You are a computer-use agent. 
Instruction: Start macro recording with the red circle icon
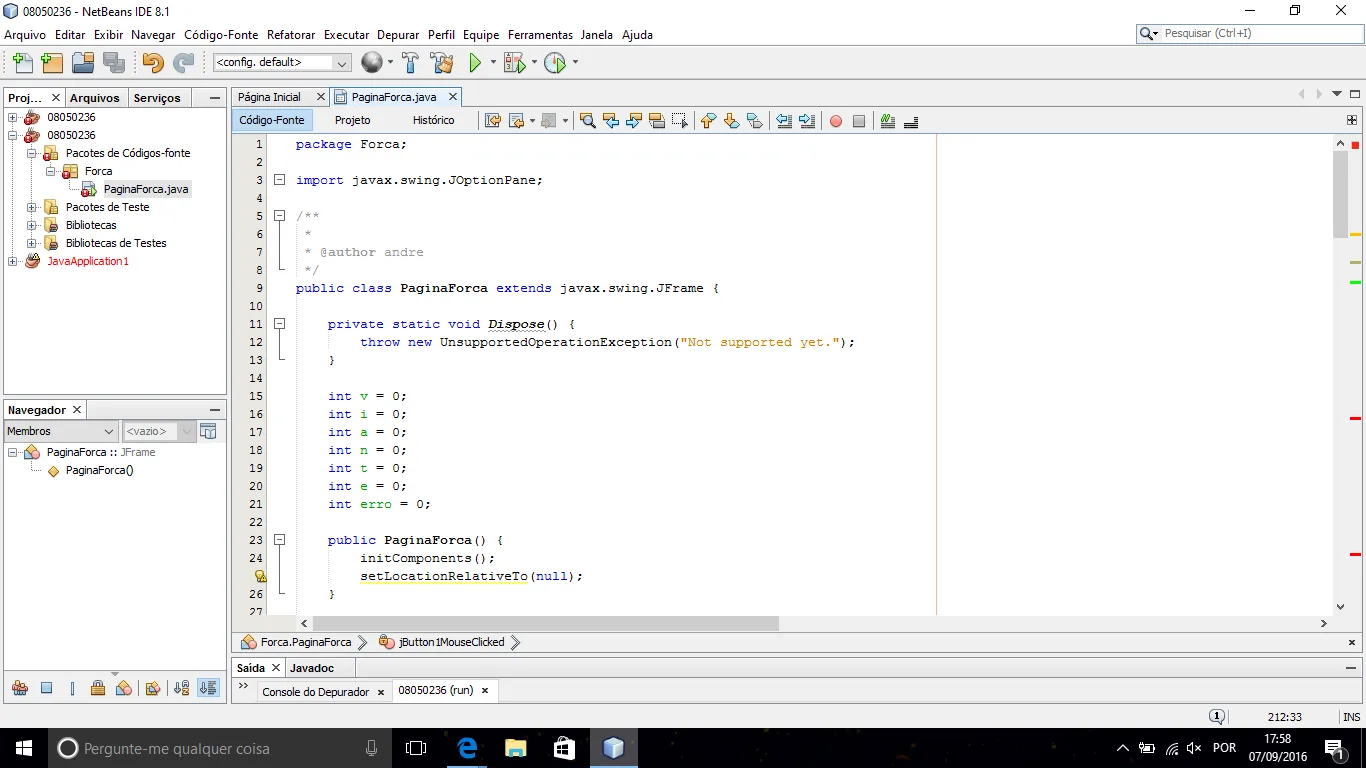tap(835, 121)
